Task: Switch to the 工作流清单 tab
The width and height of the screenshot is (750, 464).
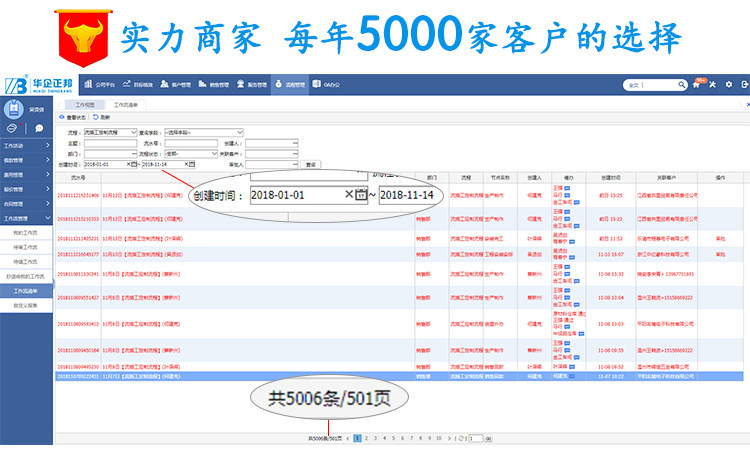Action: [126, 105]
